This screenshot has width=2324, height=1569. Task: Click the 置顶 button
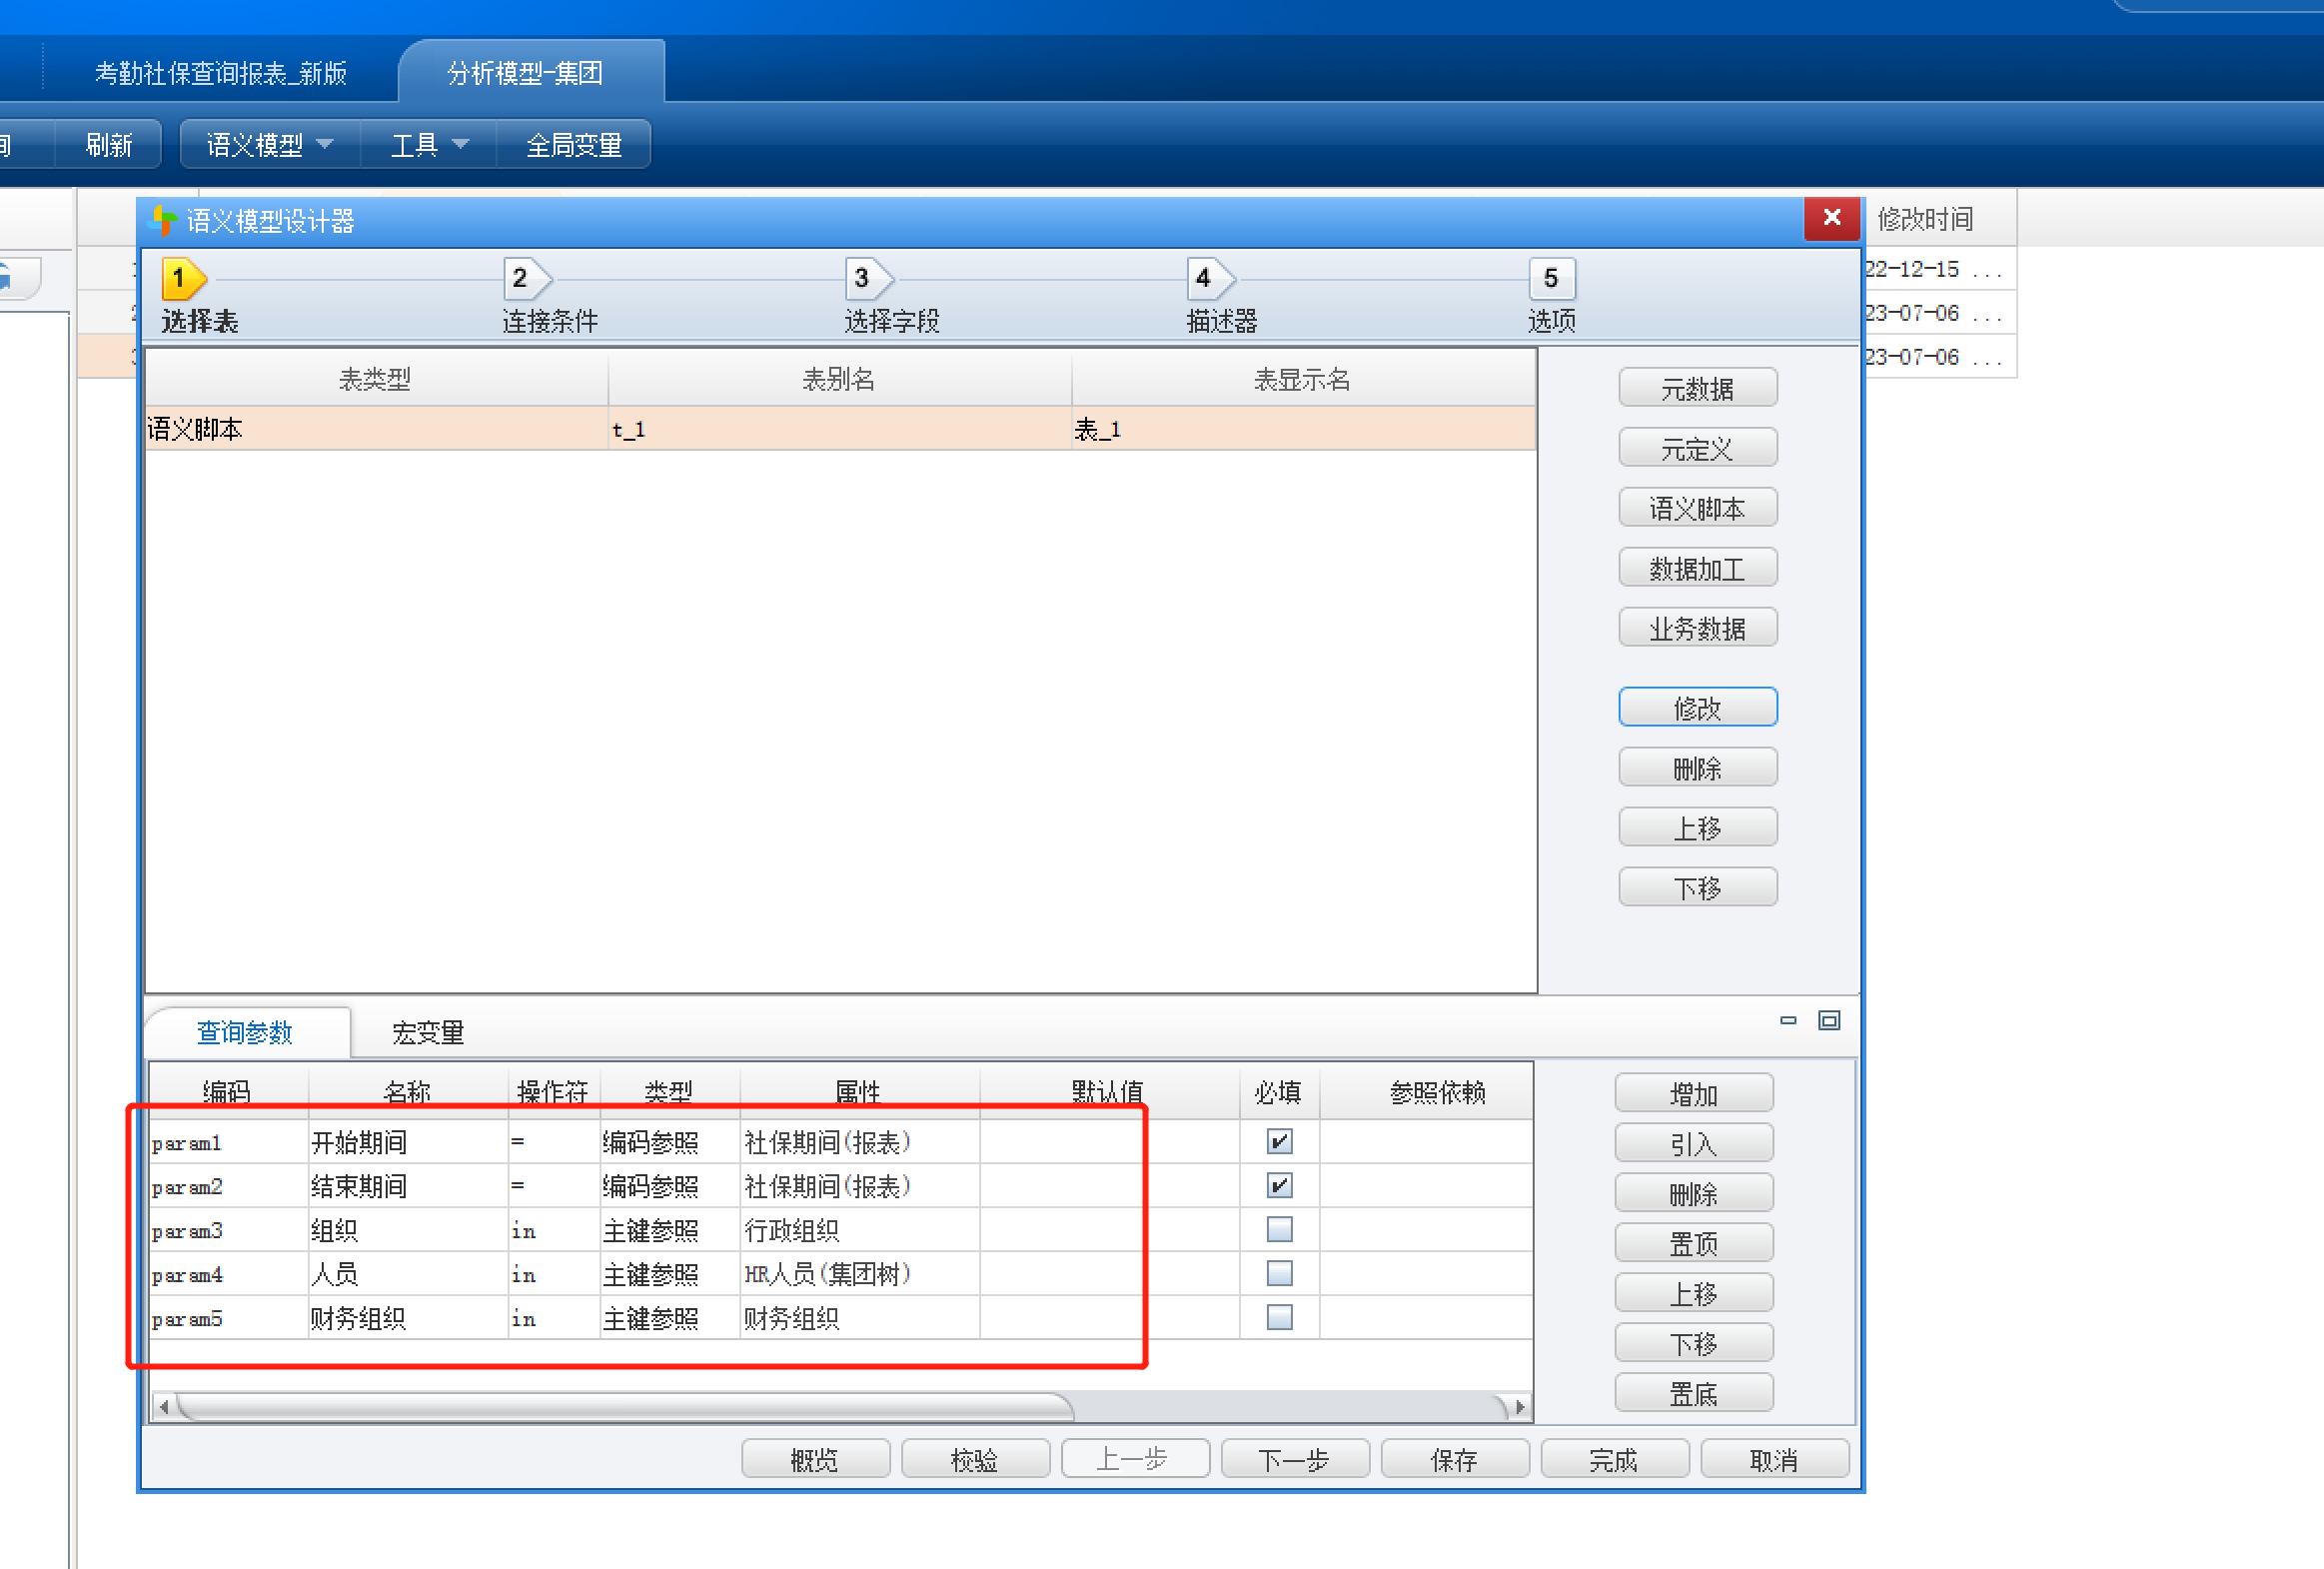(1693, 1244)
